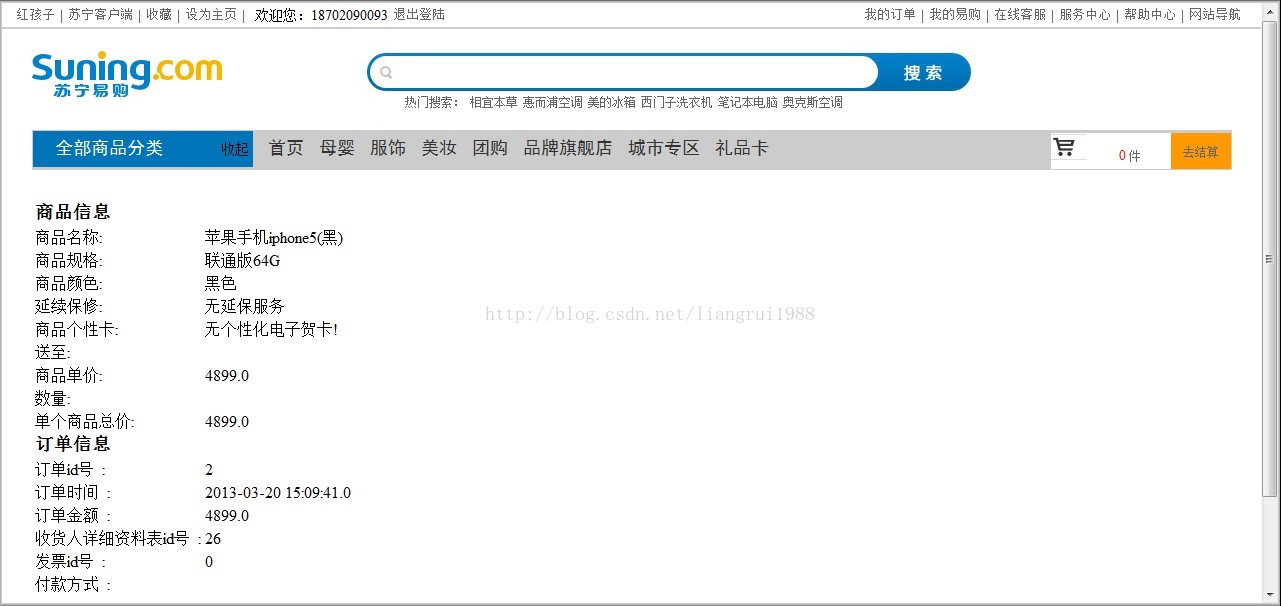Click hot search term 相宜本草
The width and height of the screenshot is (1281, 606).
494,102
